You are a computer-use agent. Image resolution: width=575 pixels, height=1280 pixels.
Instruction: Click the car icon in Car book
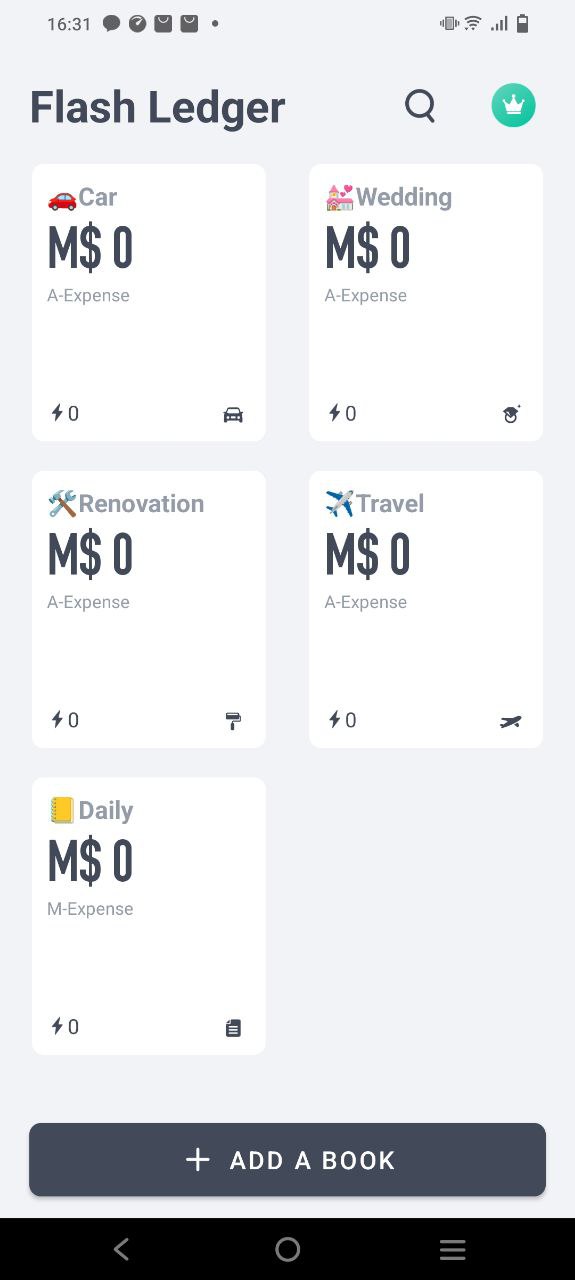[x=233, y=414]
